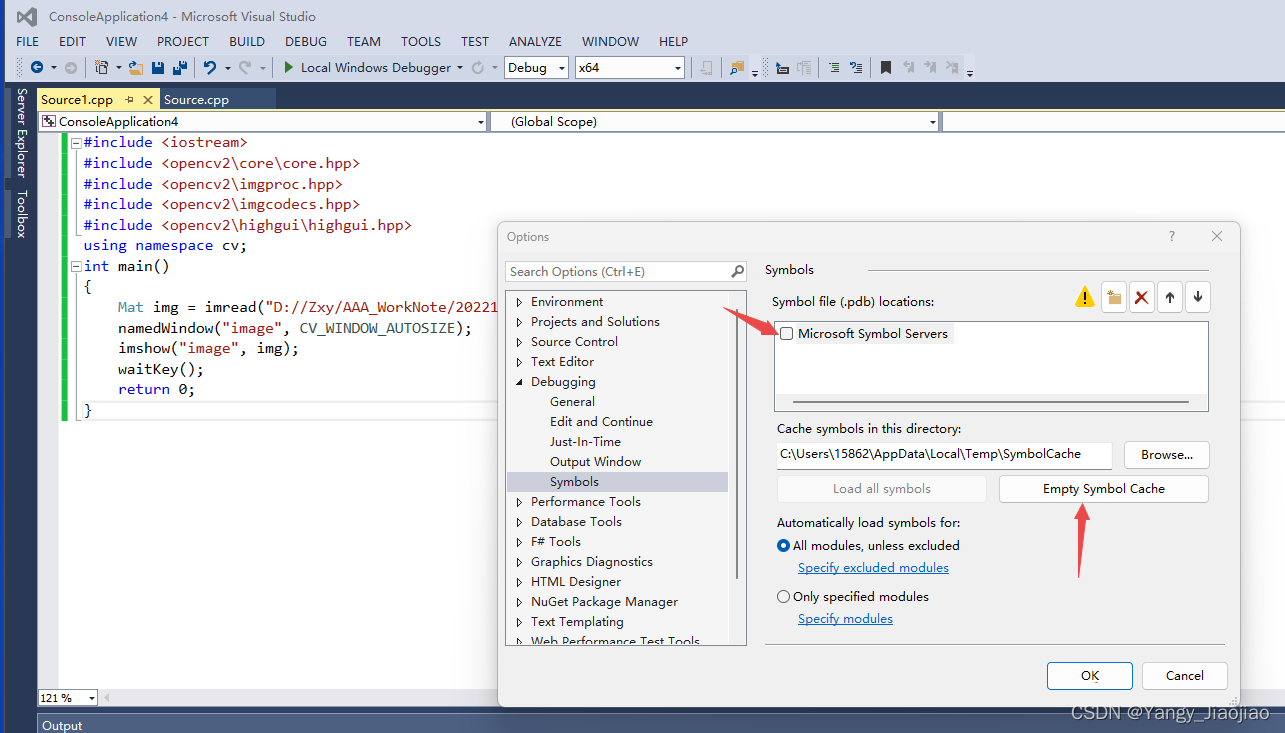
Task: Click the move location up arrow
Action: pyautogui.click(x=1170, y=297)
